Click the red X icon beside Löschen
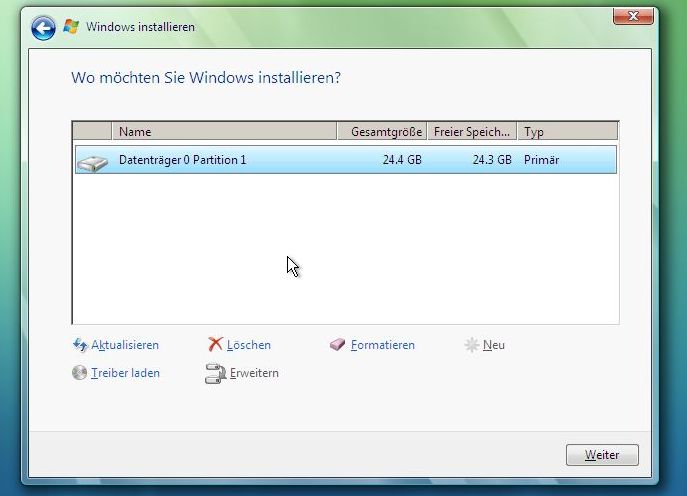The width and height of the screenshot is (687, 496). point(215,344)
